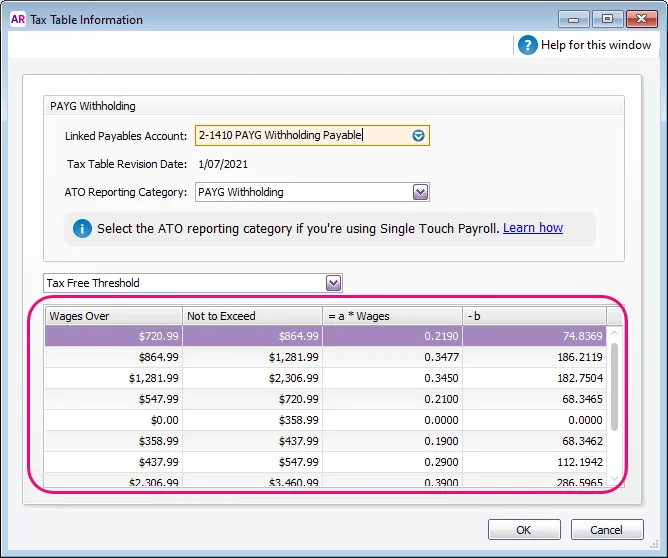Image resolution: width=668 pixels, height=558 pixels.
Task: Click the $0.00 Wages Over cell
Action: tap(114, 420)
